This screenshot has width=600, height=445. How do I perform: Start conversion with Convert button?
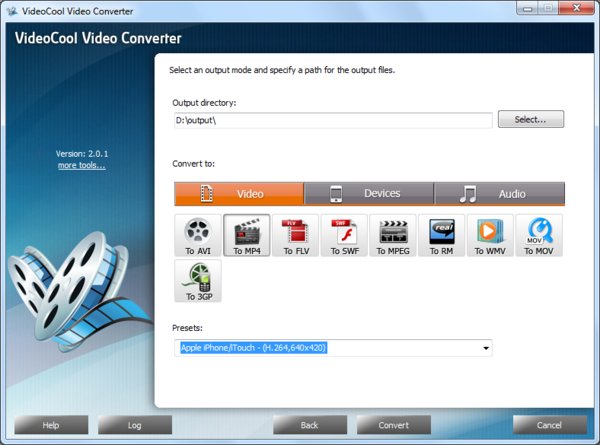pos(394,425)
